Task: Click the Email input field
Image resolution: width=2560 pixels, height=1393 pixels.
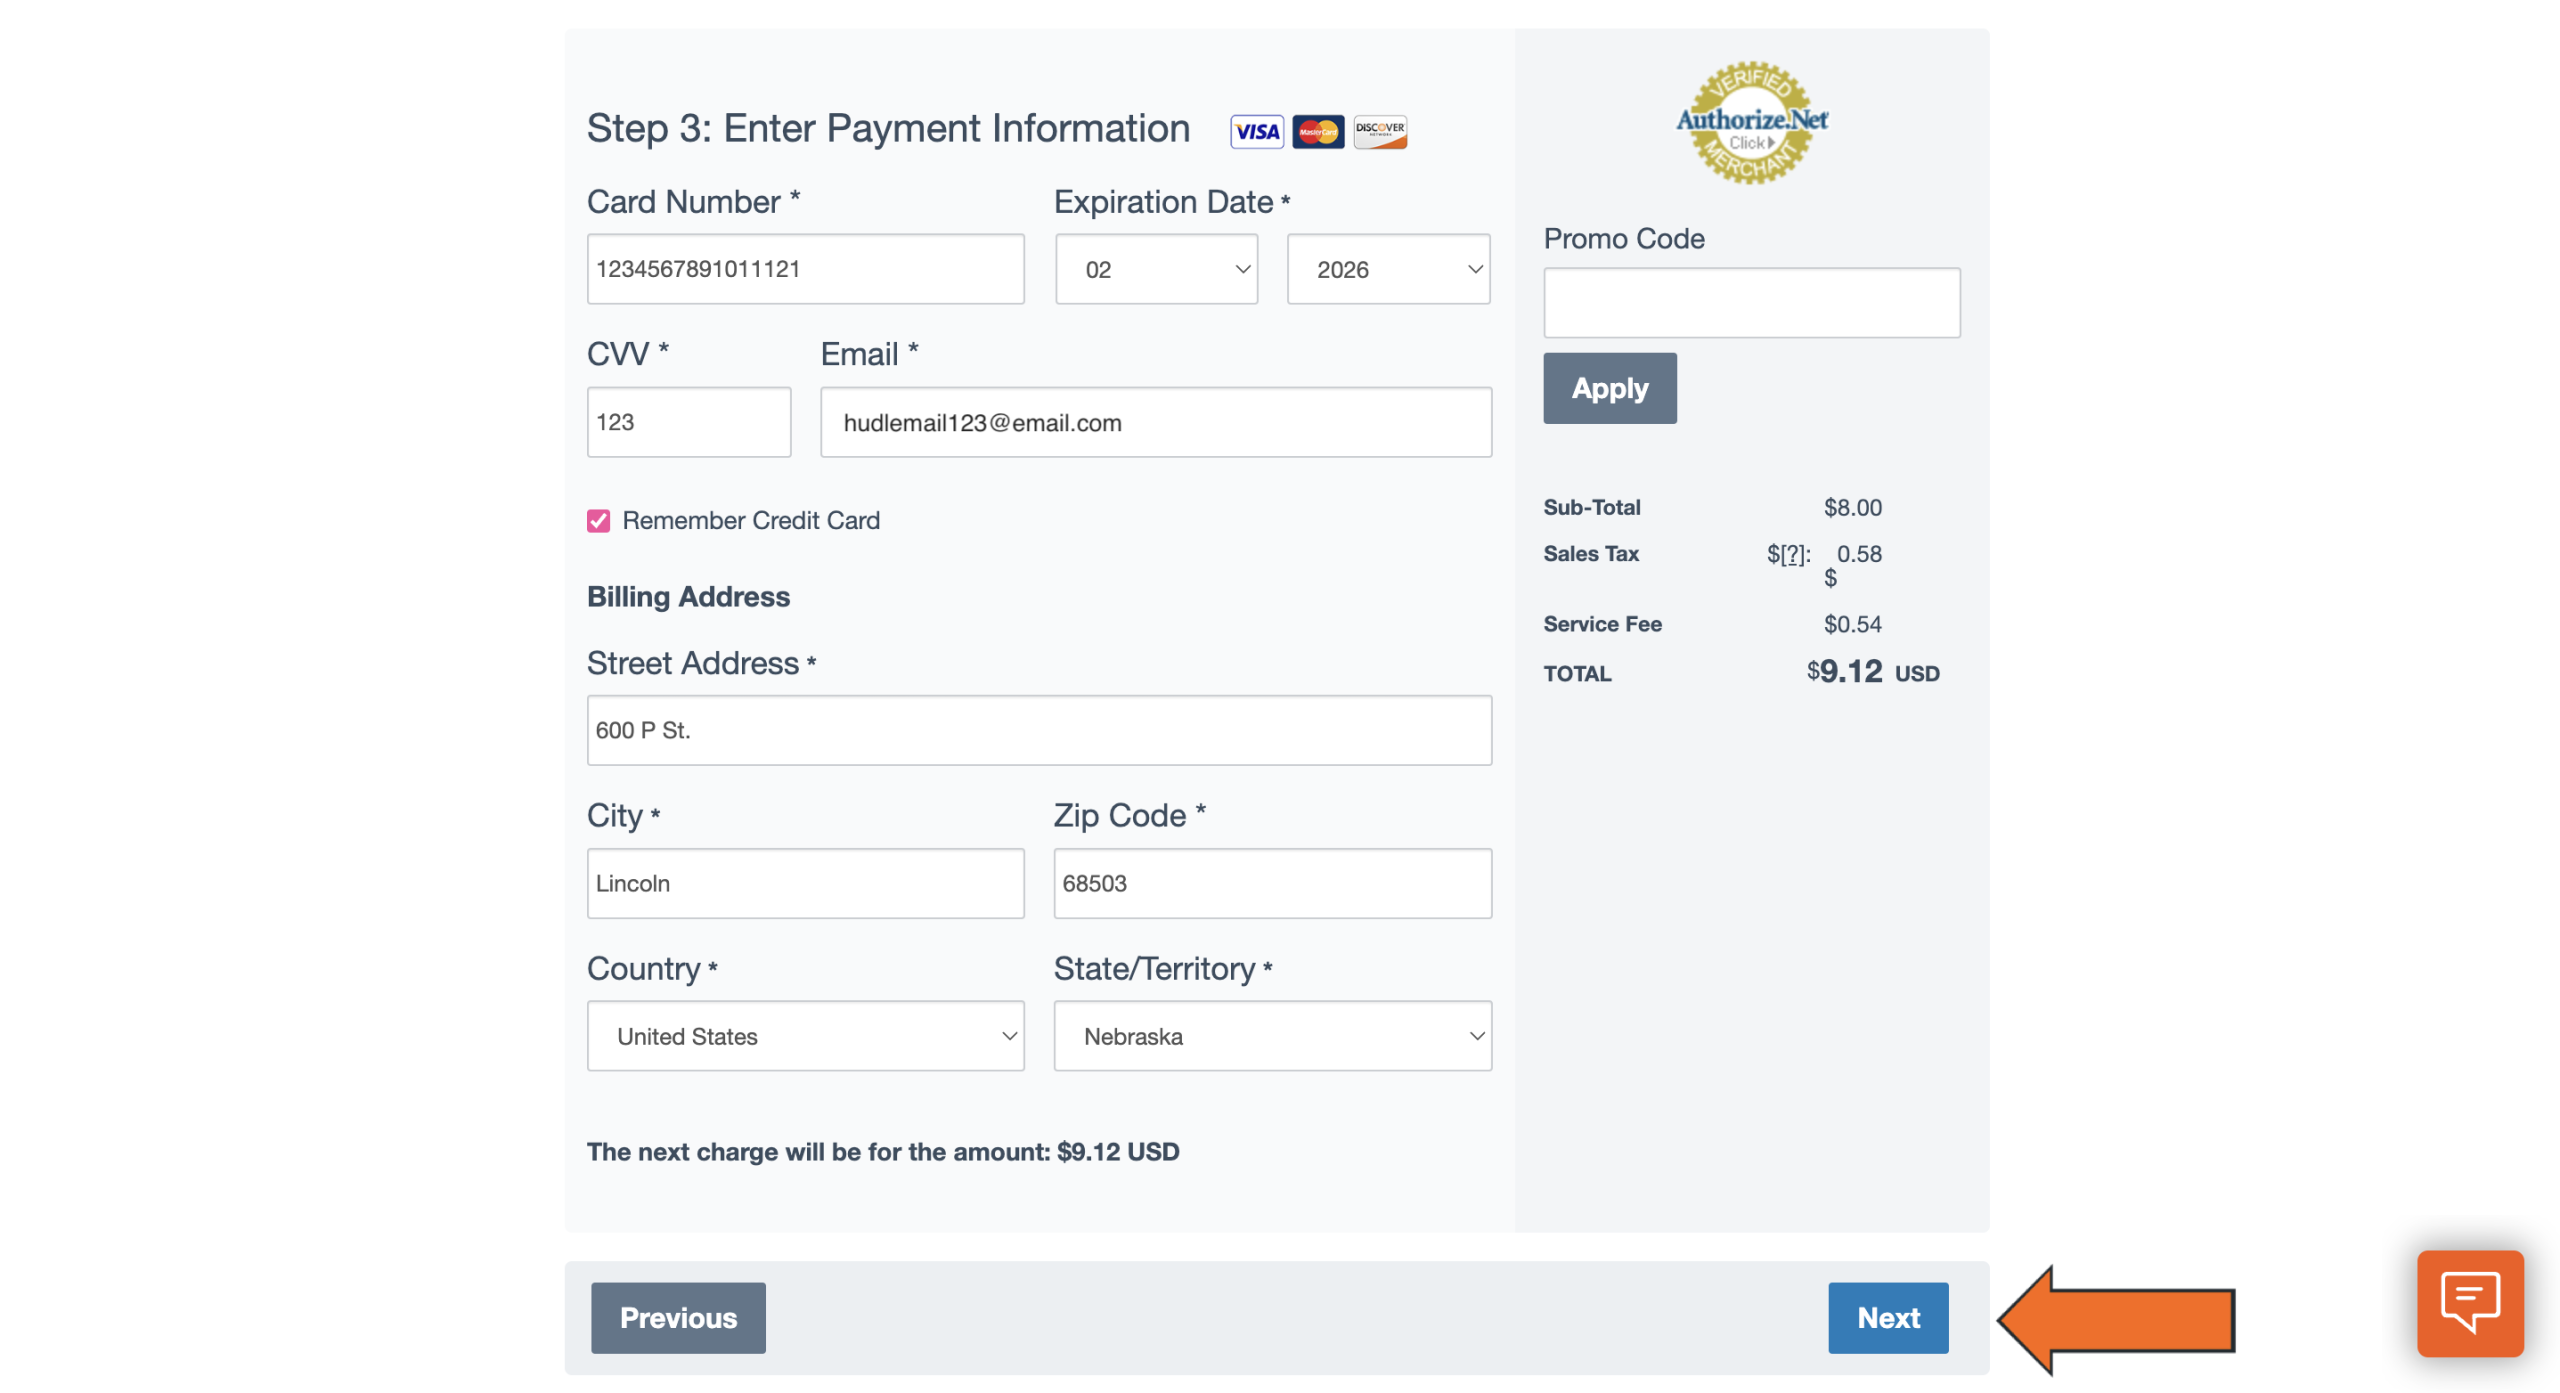Action: click(1155, 422)
